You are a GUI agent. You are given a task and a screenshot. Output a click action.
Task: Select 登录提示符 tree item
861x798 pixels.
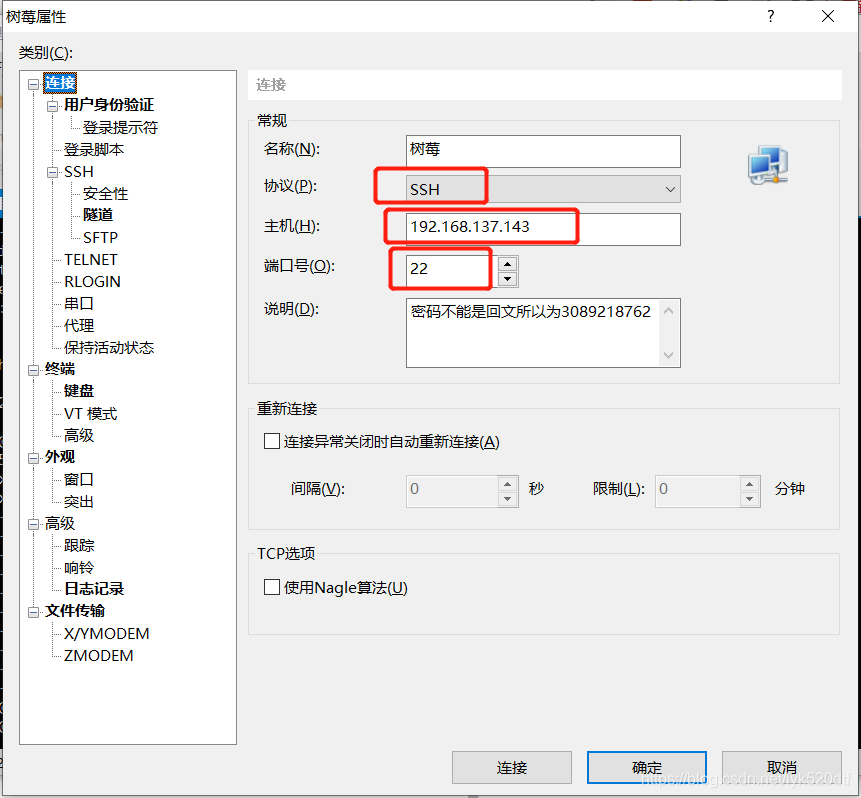tap(120, 127)
